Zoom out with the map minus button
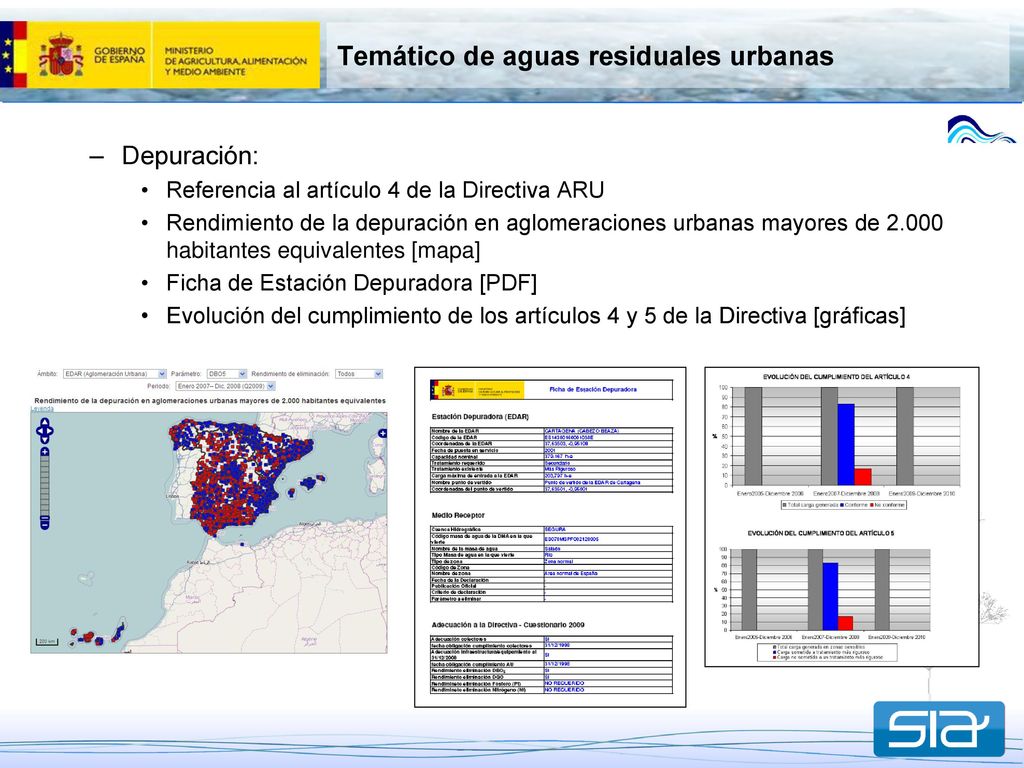The width and height of the screenshot is (1024, 768). (44, 524)
